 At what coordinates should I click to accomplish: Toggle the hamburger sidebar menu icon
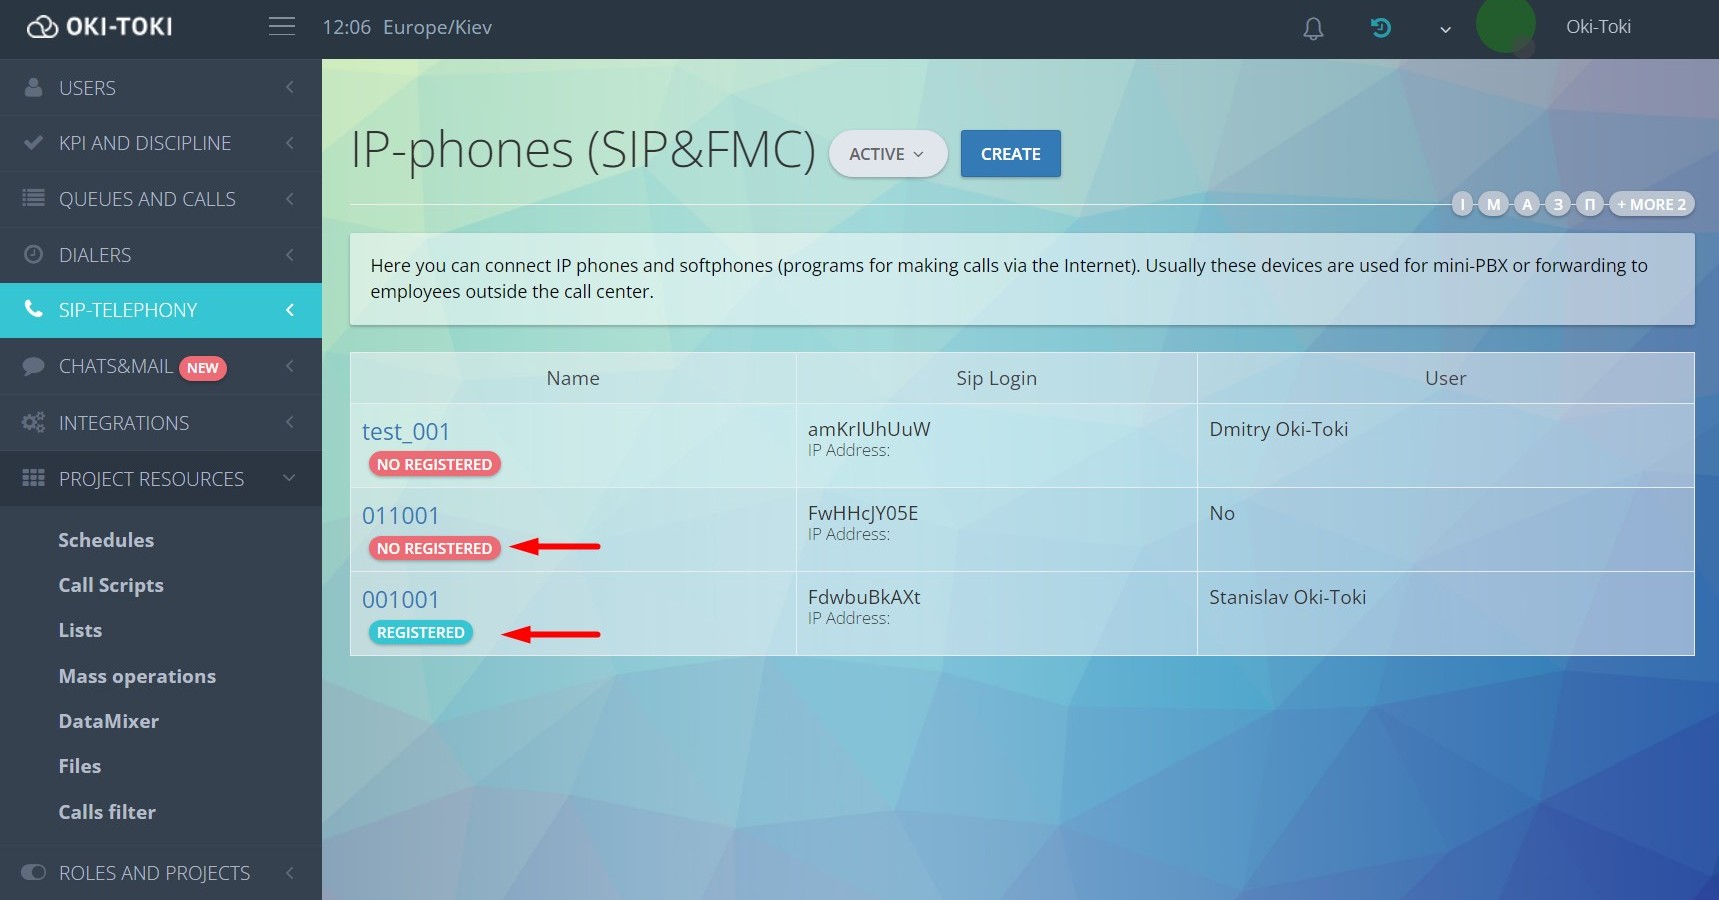(x=282, y=27)
